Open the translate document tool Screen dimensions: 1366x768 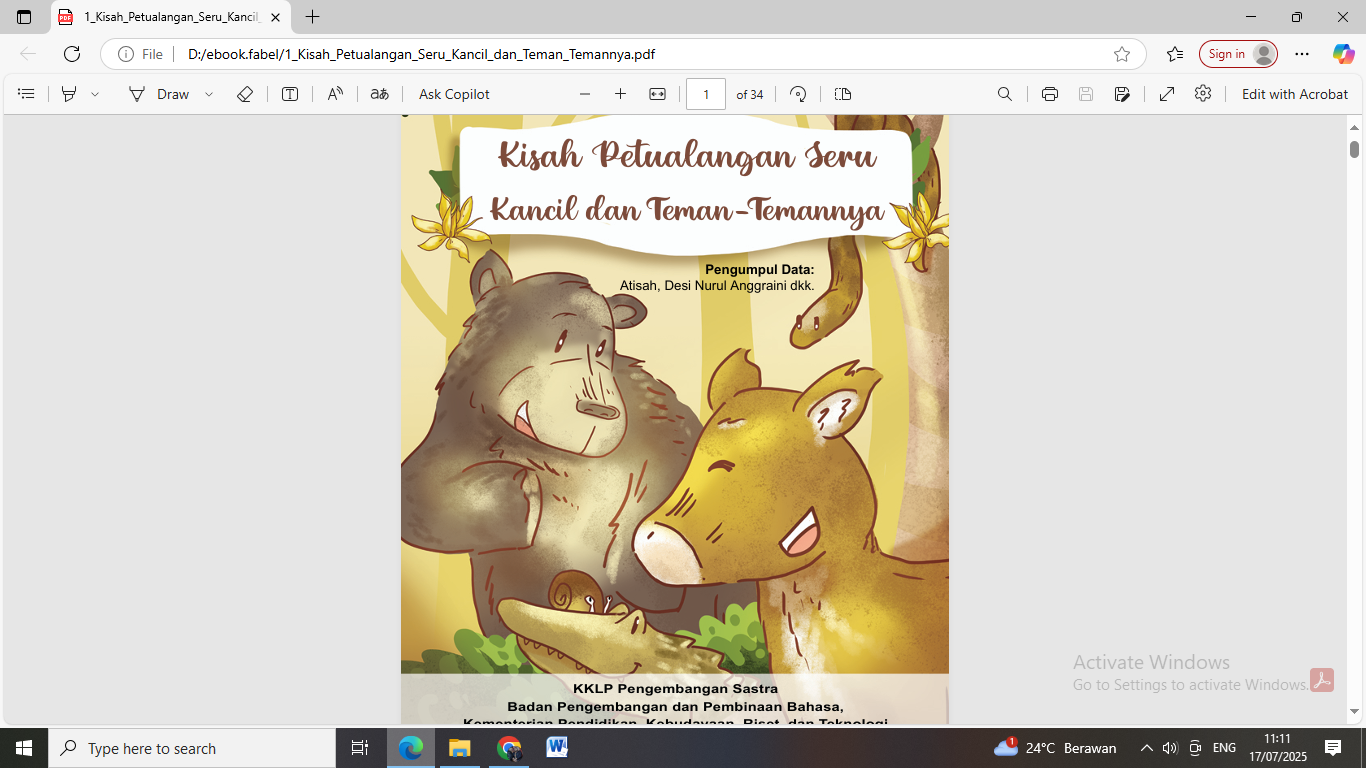(x=379, y=94)
